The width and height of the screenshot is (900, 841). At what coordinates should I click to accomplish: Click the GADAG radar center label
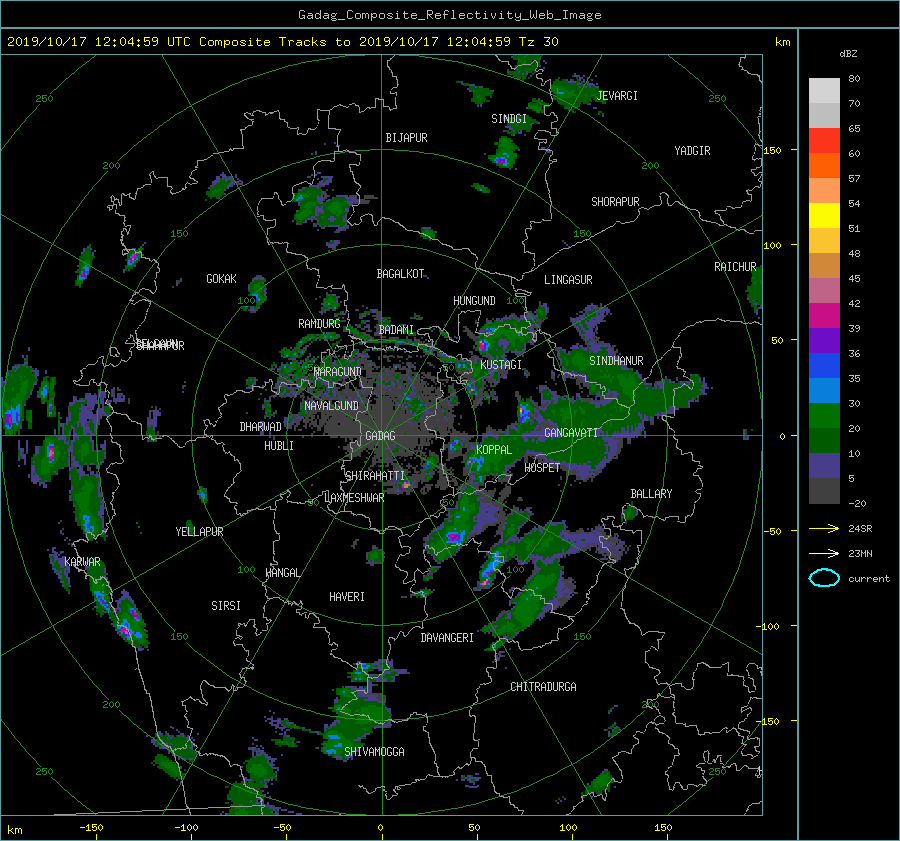[381, 436]
